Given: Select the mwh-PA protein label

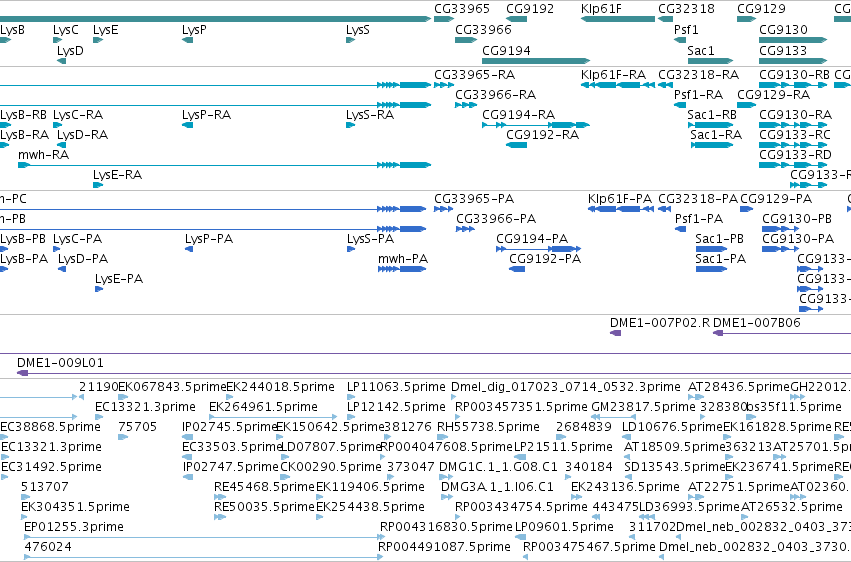Looking at the screenshot, I should (x=403, y=259).
